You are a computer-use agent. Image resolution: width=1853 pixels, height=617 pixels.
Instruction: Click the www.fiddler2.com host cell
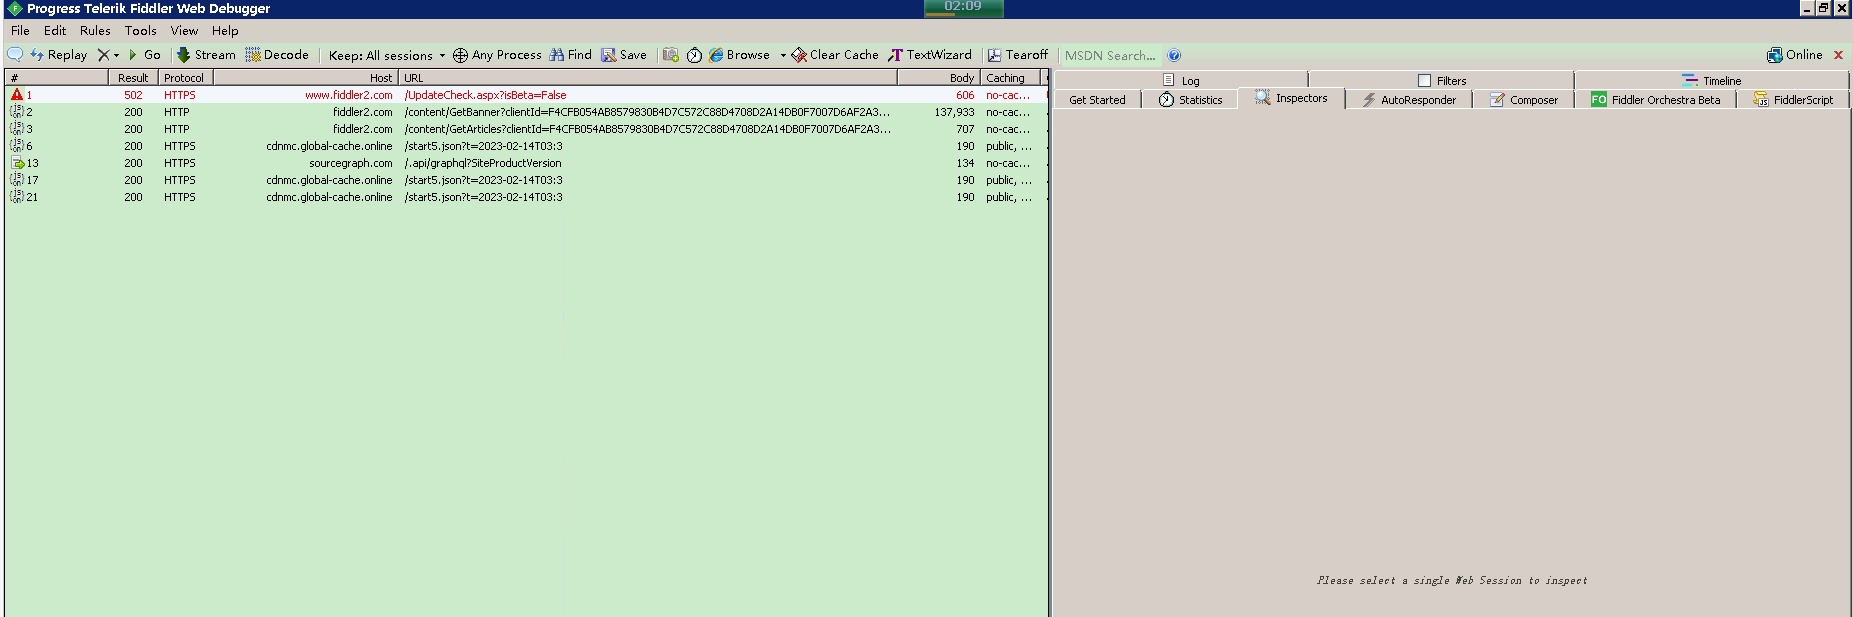click(348, 95)
